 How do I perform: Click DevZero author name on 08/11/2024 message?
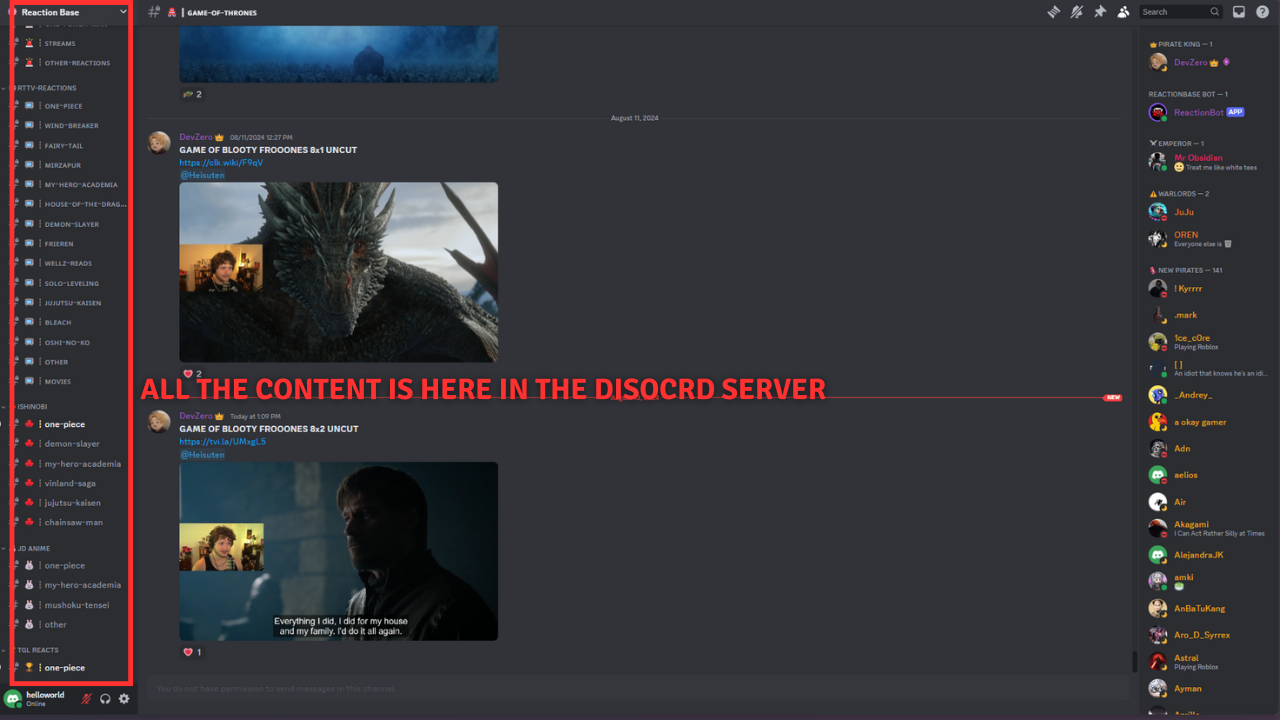click(195, 137)
